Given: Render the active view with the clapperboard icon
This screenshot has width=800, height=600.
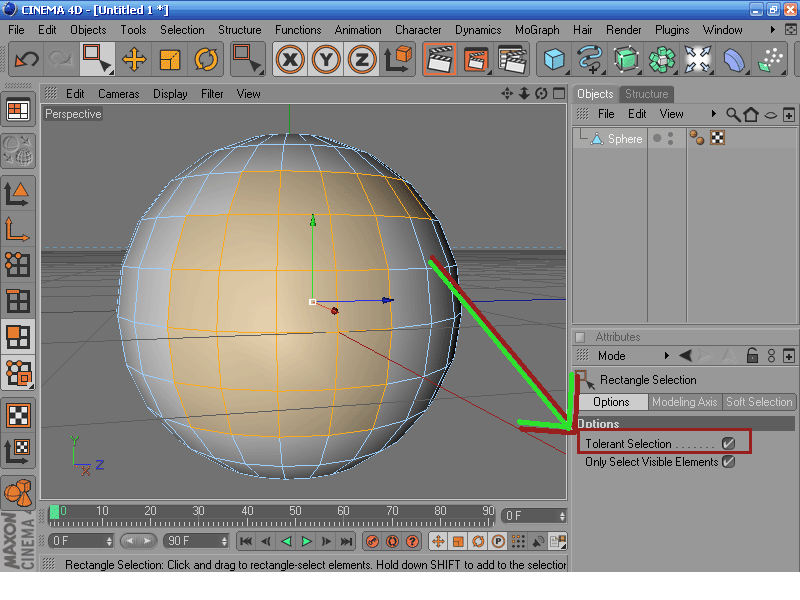Looking at the screenshot, I should [439, 60].
